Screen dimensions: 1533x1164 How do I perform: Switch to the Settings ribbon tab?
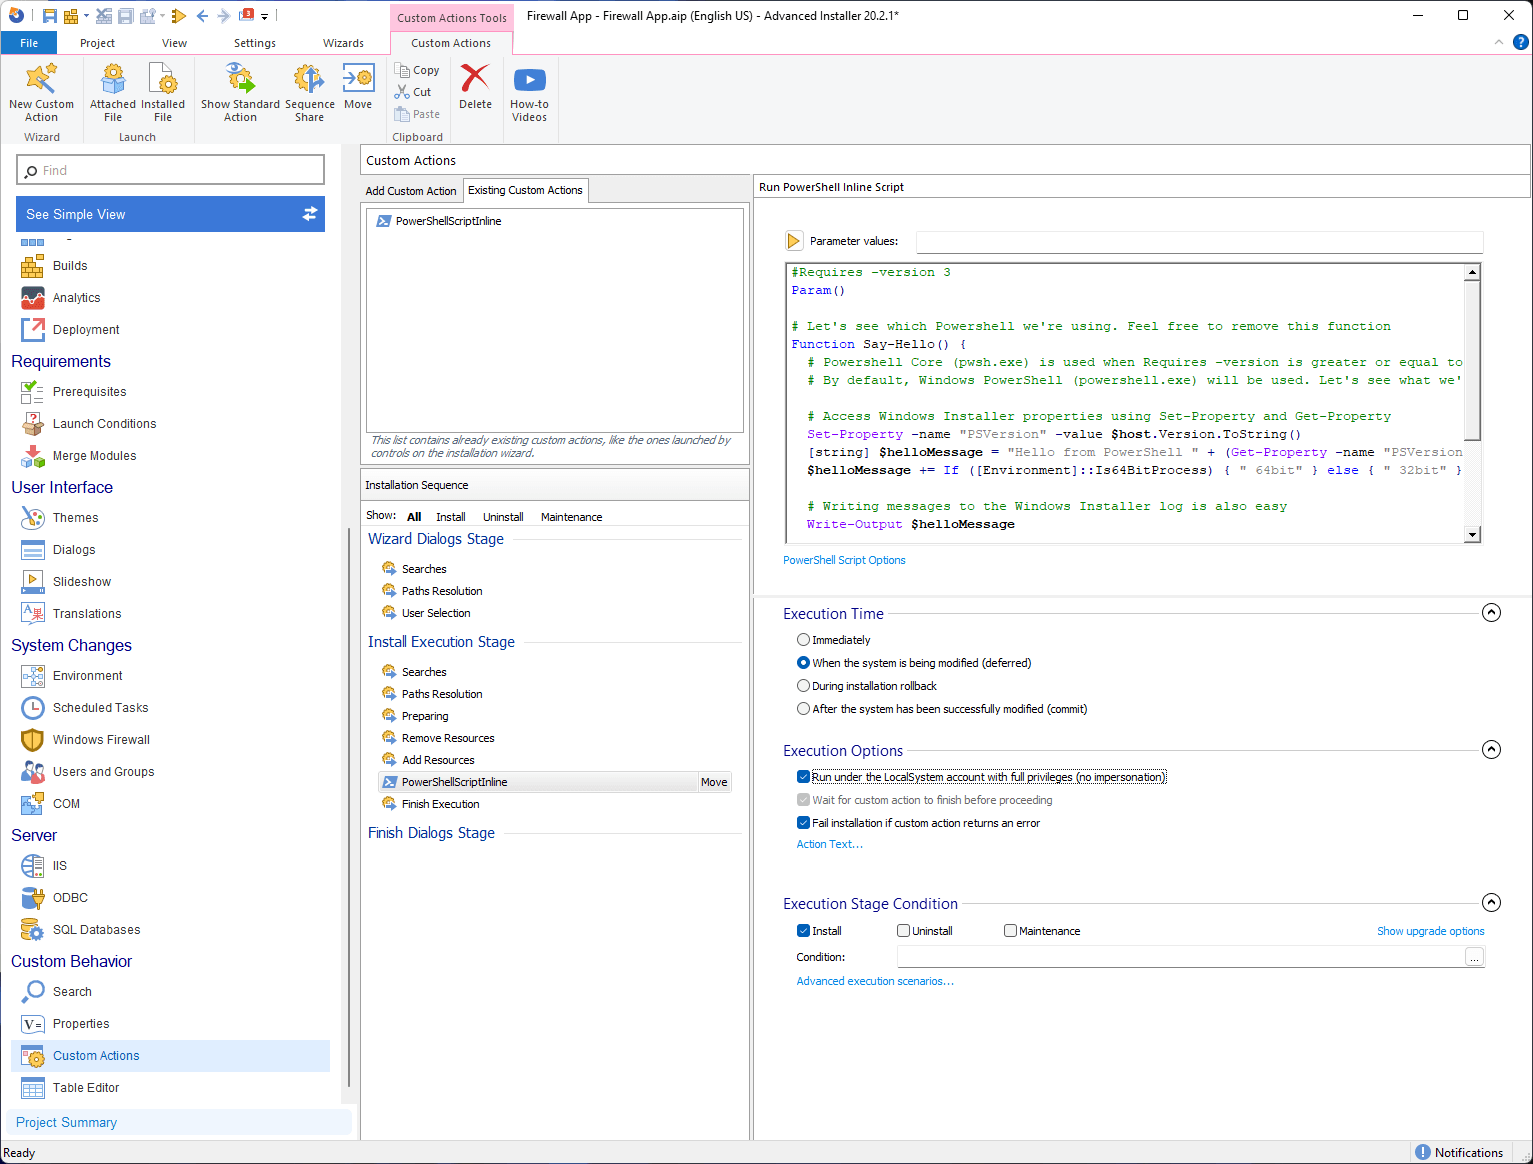255,43
